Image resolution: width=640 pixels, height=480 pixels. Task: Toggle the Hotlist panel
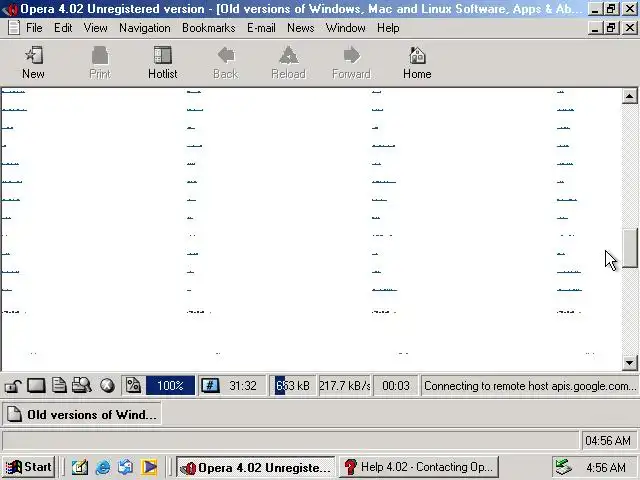click(162, 62)
